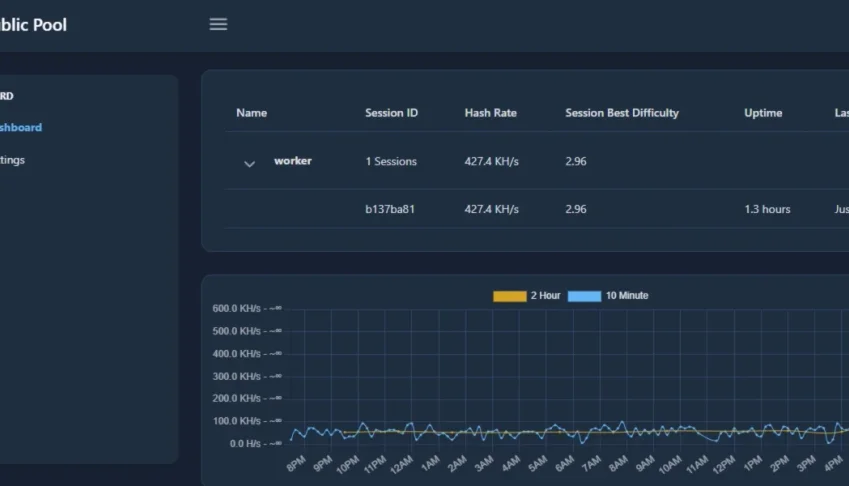Viewport: 849px width, 486px height.
Task: Toggle the 10 Minute legend swatch
Action: (x=584, y=296)
